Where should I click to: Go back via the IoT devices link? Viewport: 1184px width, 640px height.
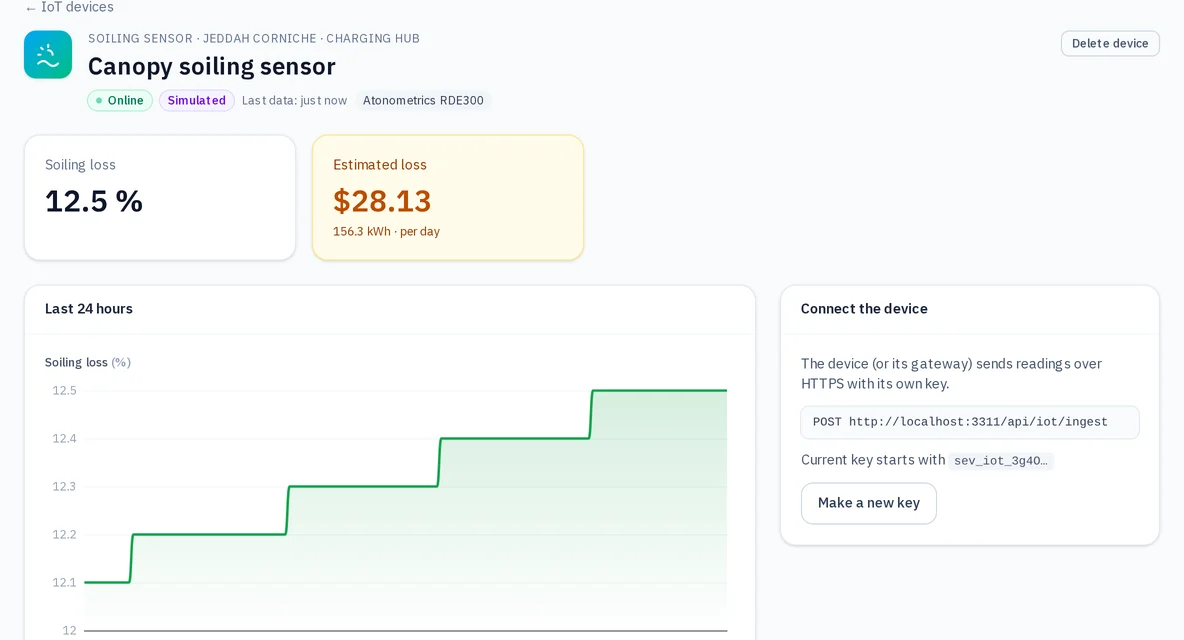pos(69,7)
